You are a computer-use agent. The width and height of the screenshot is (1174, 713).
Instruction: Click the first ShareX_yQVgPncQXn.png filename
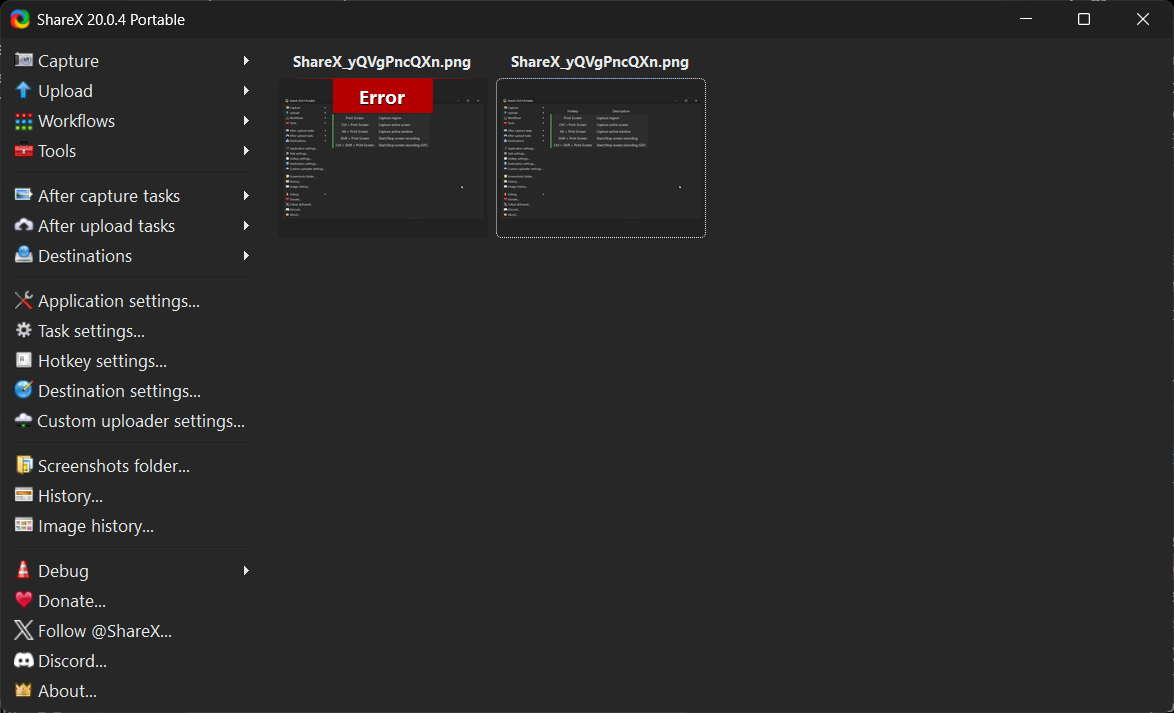point(382,62)
